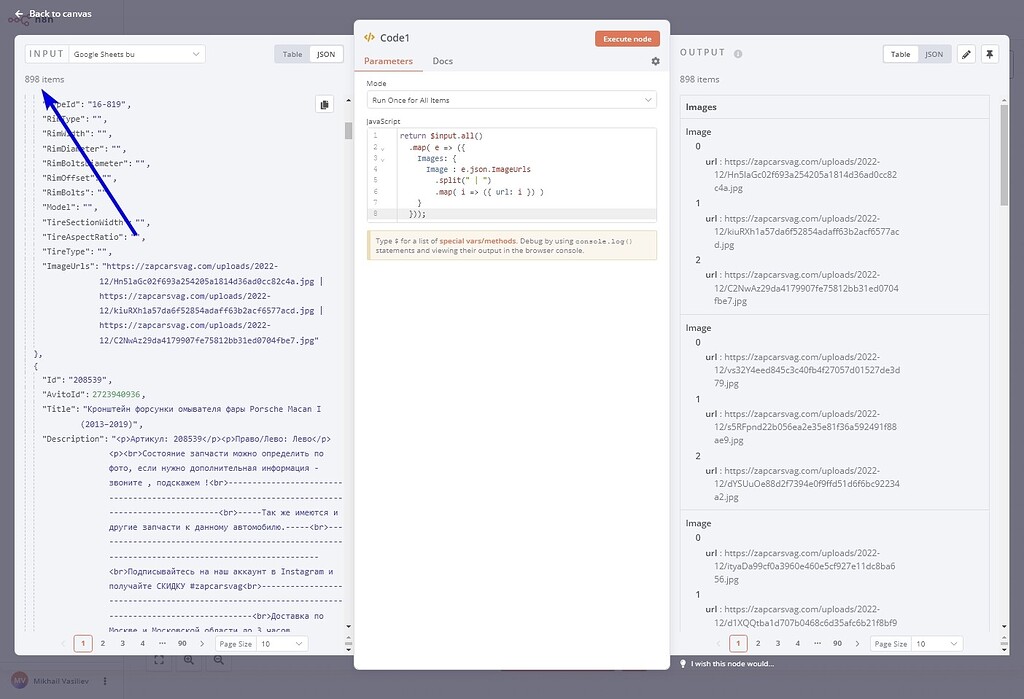The width and height of the screenshot is (1024, 699).
Task: Open the Run Once for All Items dropdown
Action: [511, 100]
